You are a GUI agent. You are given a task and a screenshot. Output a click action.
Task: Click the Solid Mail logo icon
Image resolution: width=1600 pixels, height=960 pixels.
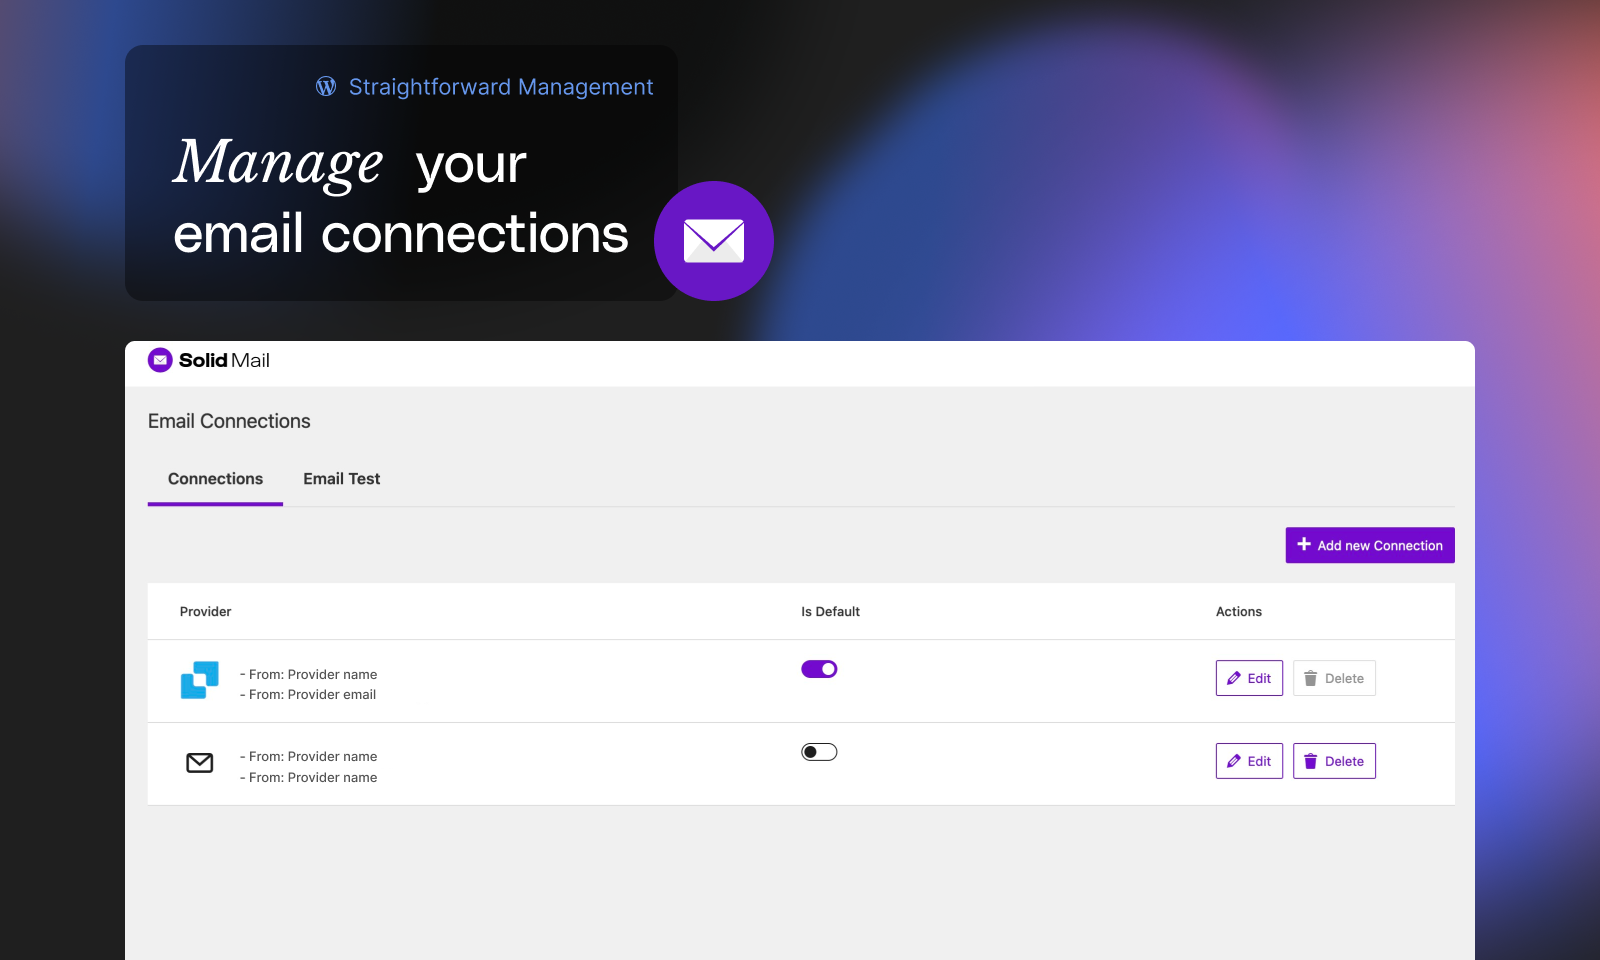pyautogui.click(x=160, y=360)
